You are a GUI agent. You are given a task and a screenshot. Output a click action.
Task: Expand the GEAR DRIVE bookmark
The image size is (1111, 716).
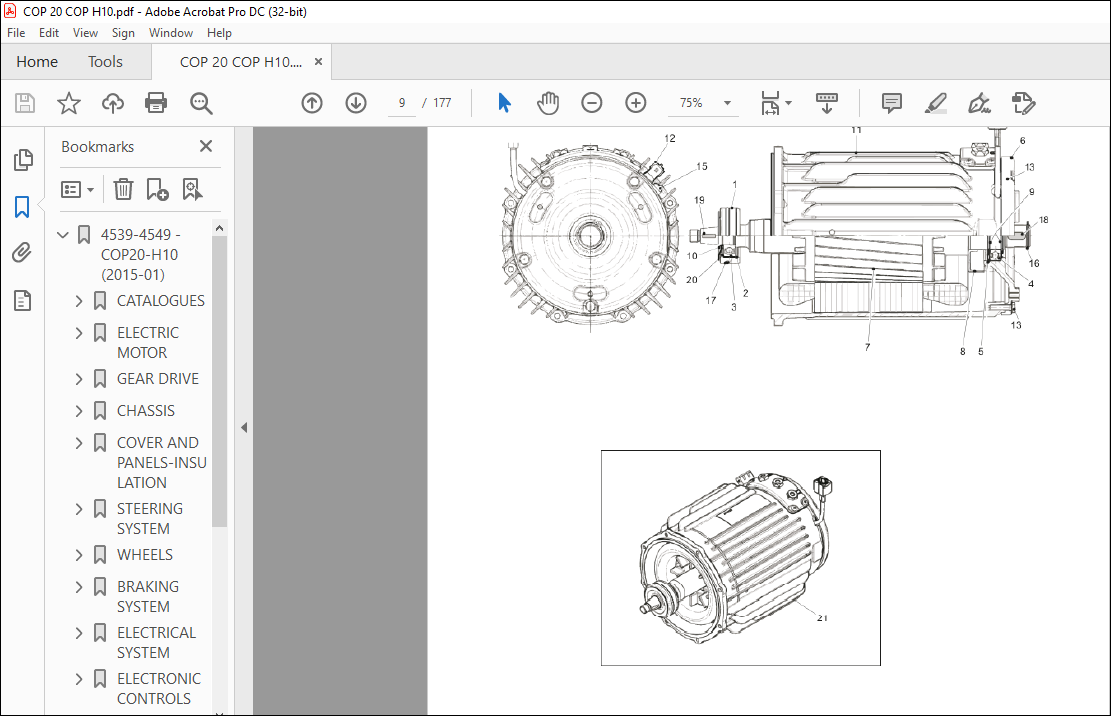tap(79, 379)
